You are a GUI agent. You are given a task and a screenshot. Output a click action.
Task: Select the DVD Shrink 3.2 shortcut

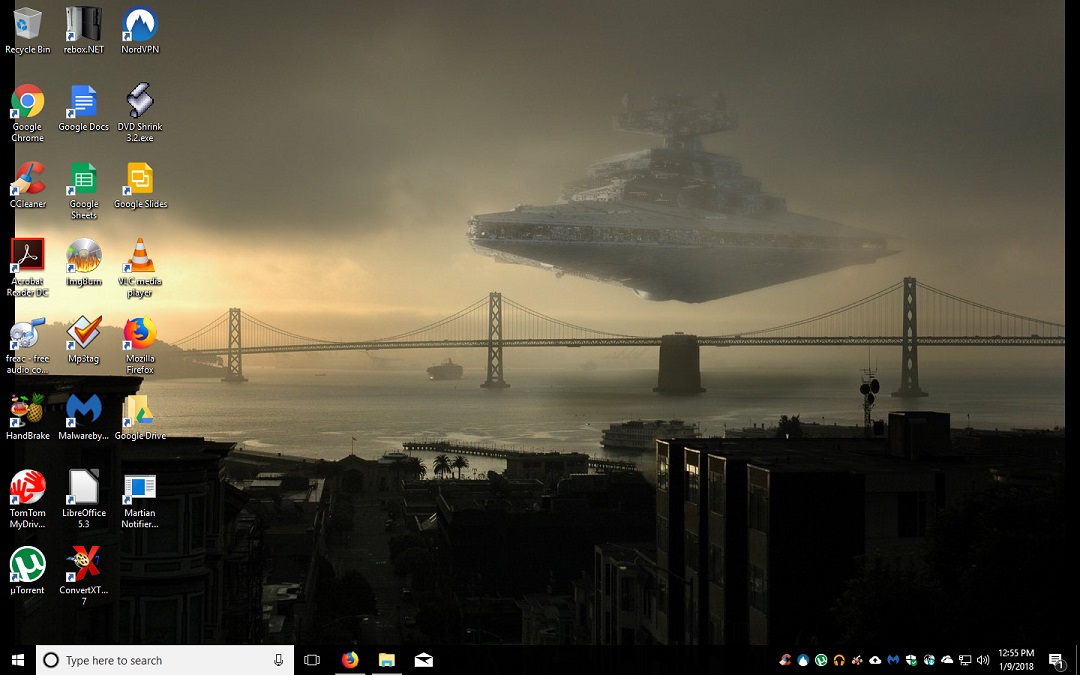(140, 102)
